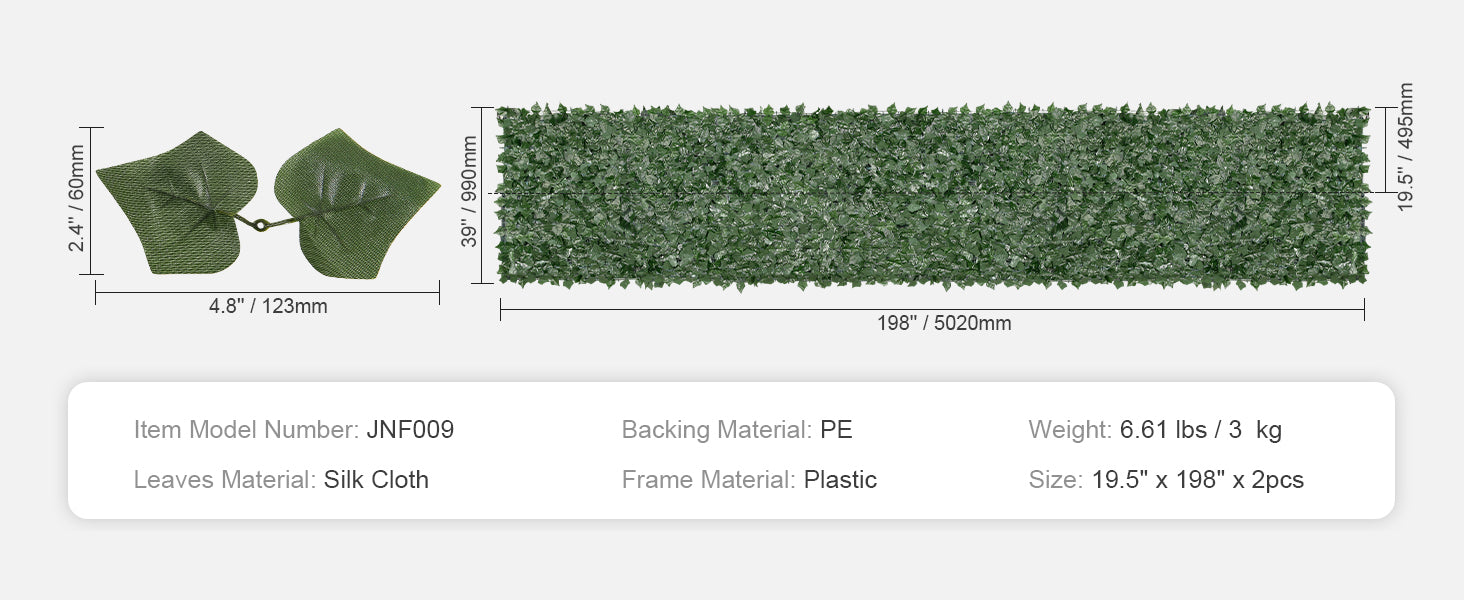1464x600 pixels.
Task: Select the ivy hedge privacy screen image
Action: pyautogui.click(x=932, y=197)
